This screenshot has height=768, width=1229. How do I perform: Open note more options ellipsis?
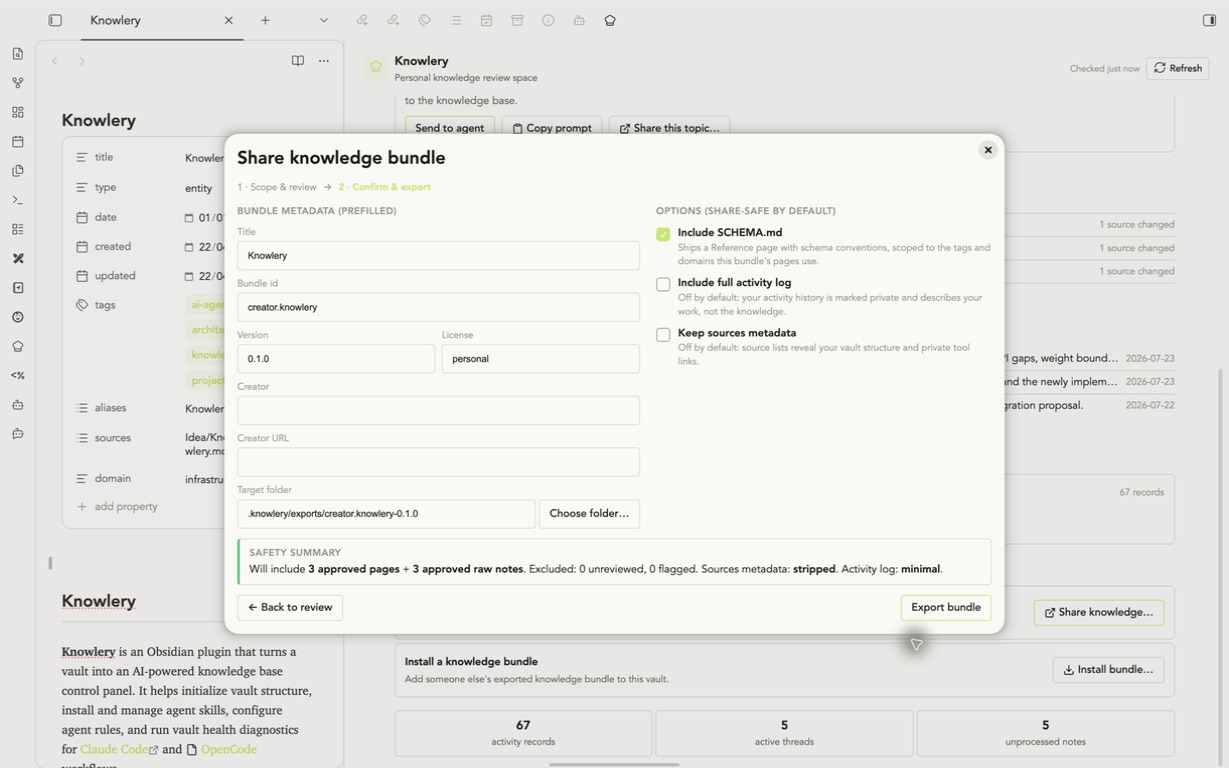[324, 61]
